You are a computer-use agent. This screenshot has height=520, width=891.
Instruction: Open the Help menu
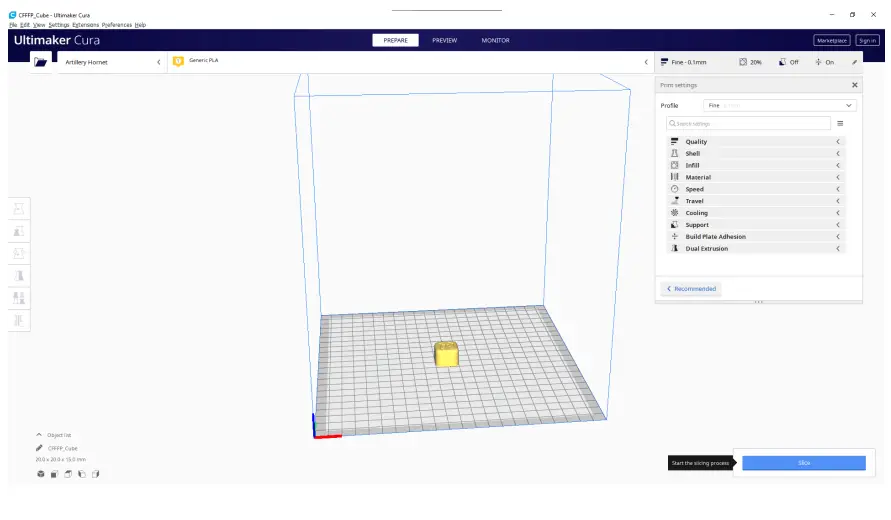click(x=140, y=25)
